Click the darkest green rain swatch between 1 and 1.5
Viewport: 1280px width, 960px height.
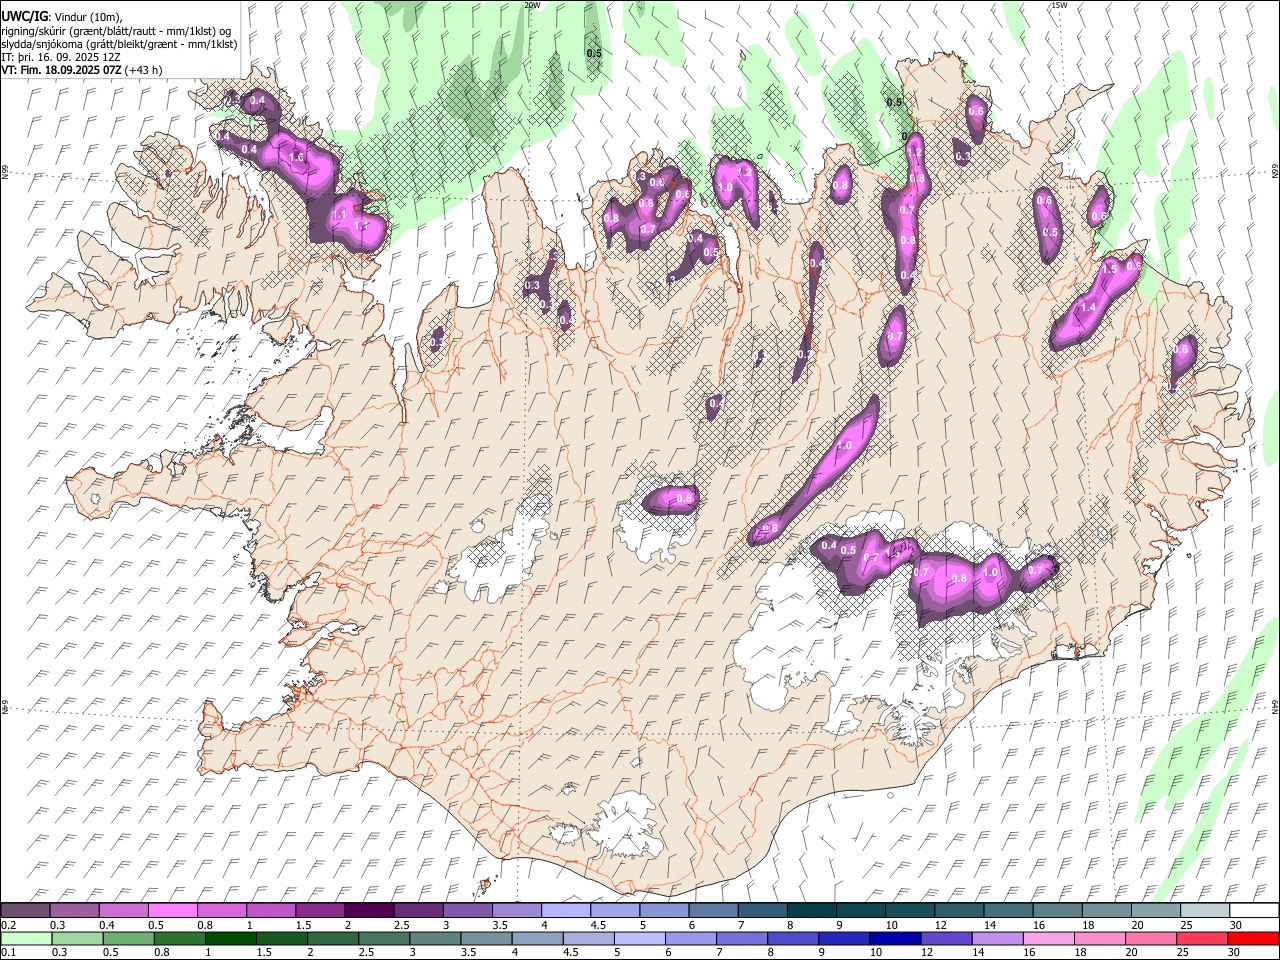pyautogui.click(x=231, y=939)
